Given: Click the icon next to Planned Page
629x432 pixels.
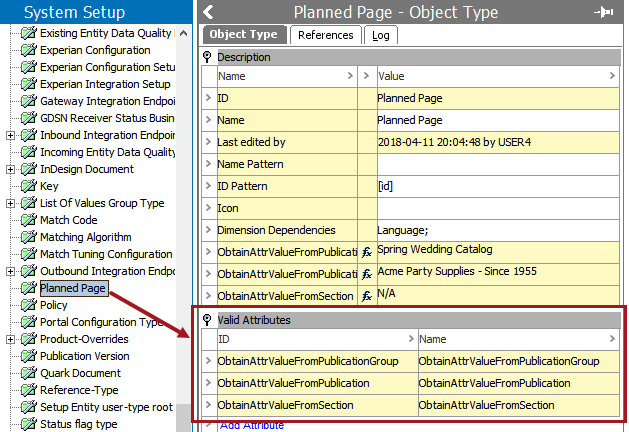Looking at the screenshot, I should coord(29,288).
